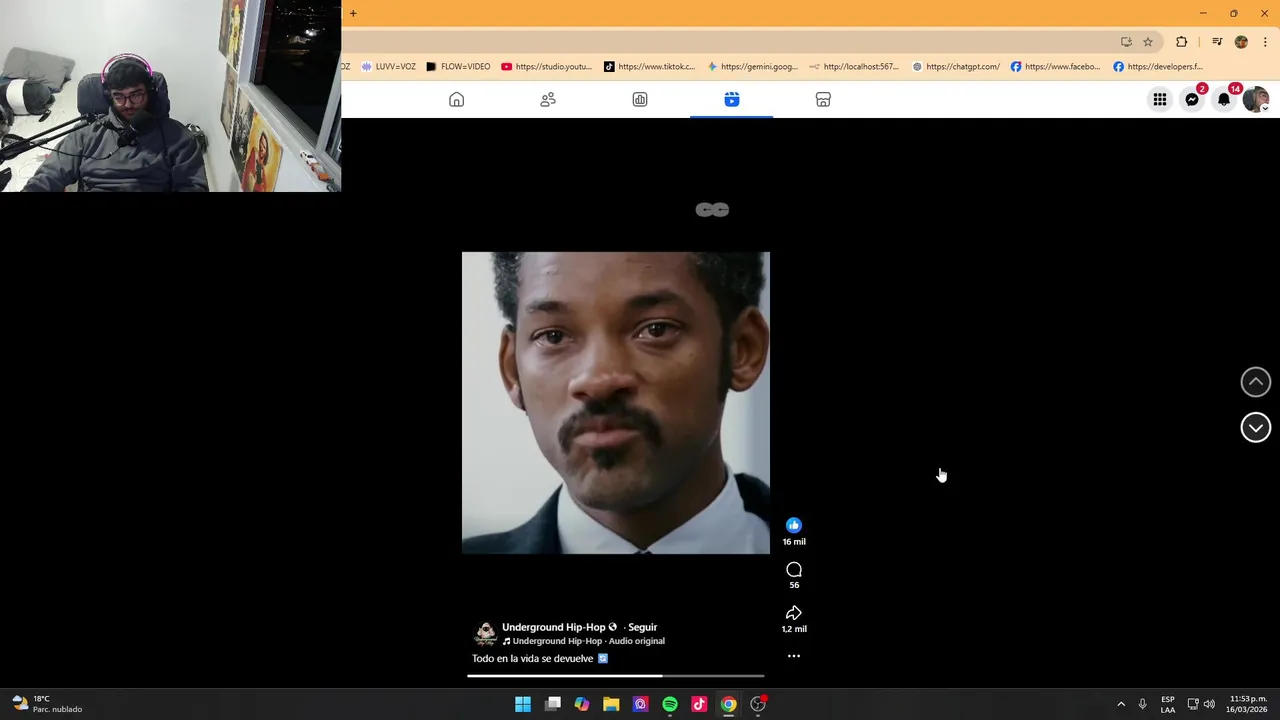Image resolution: width=1280 pixels, height=720 pixels.
Task: Open volume control in tray
Action: tap(1209, 704)
